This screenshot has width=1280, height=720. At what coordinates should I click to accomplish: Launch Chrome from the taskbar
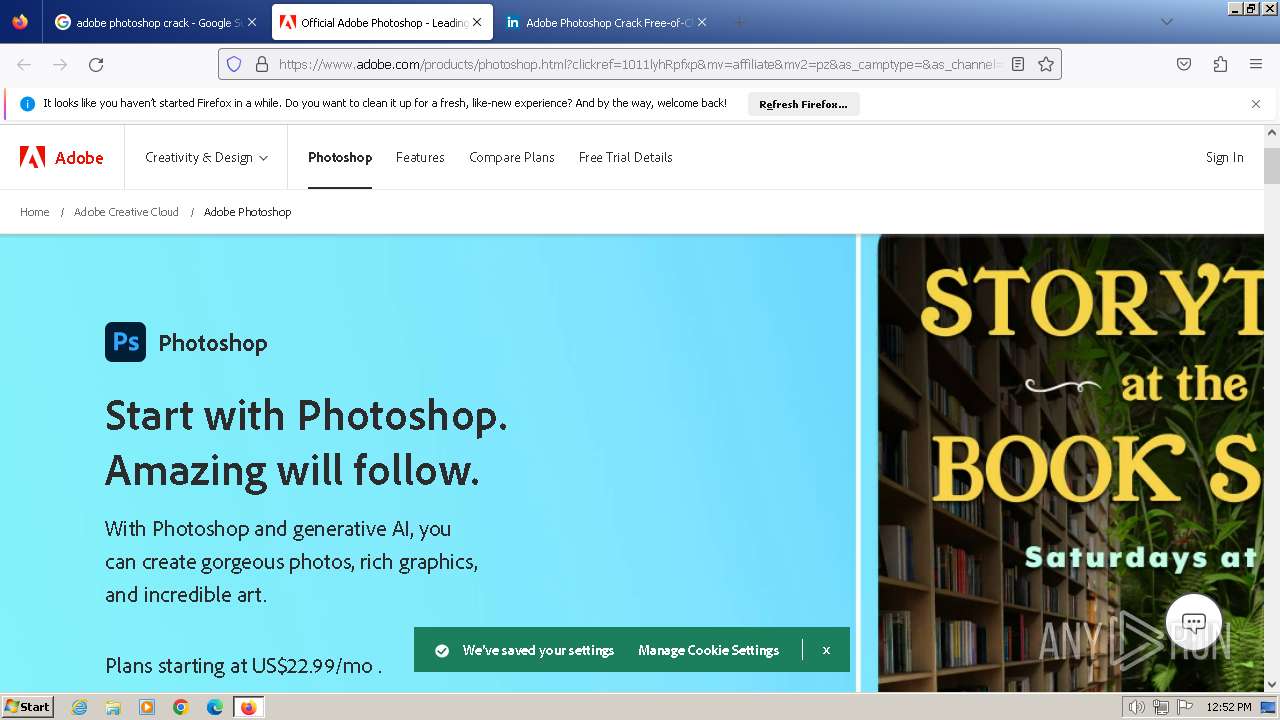pos(181,707)
